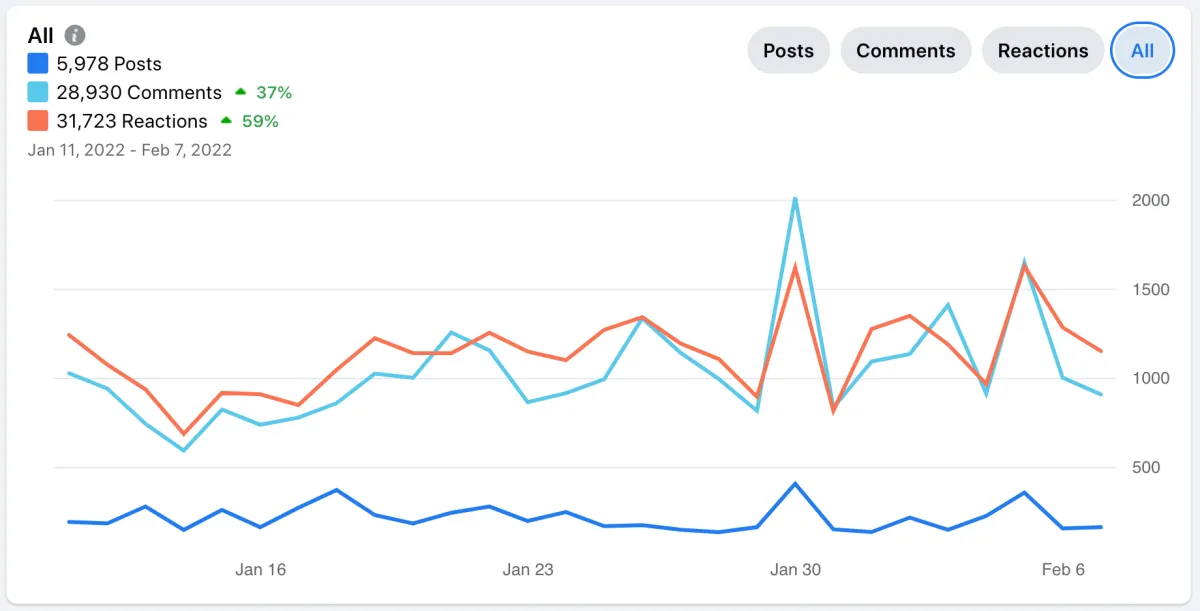The height and width of the screenshot is (611, 1200).
Task: Click the 28,930 Comments legend label
Action: tap(139, 93)
